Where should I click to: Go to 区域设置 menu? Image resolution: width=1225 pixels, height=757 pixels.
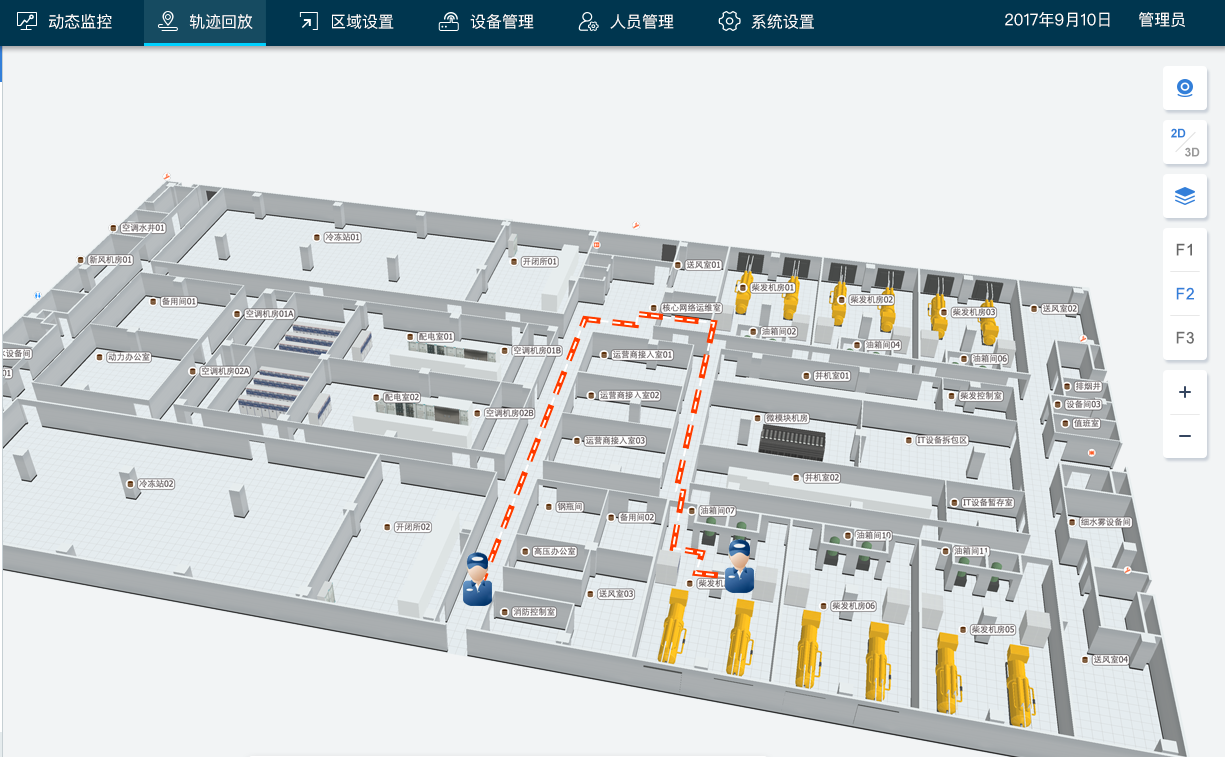pos(346,22)
